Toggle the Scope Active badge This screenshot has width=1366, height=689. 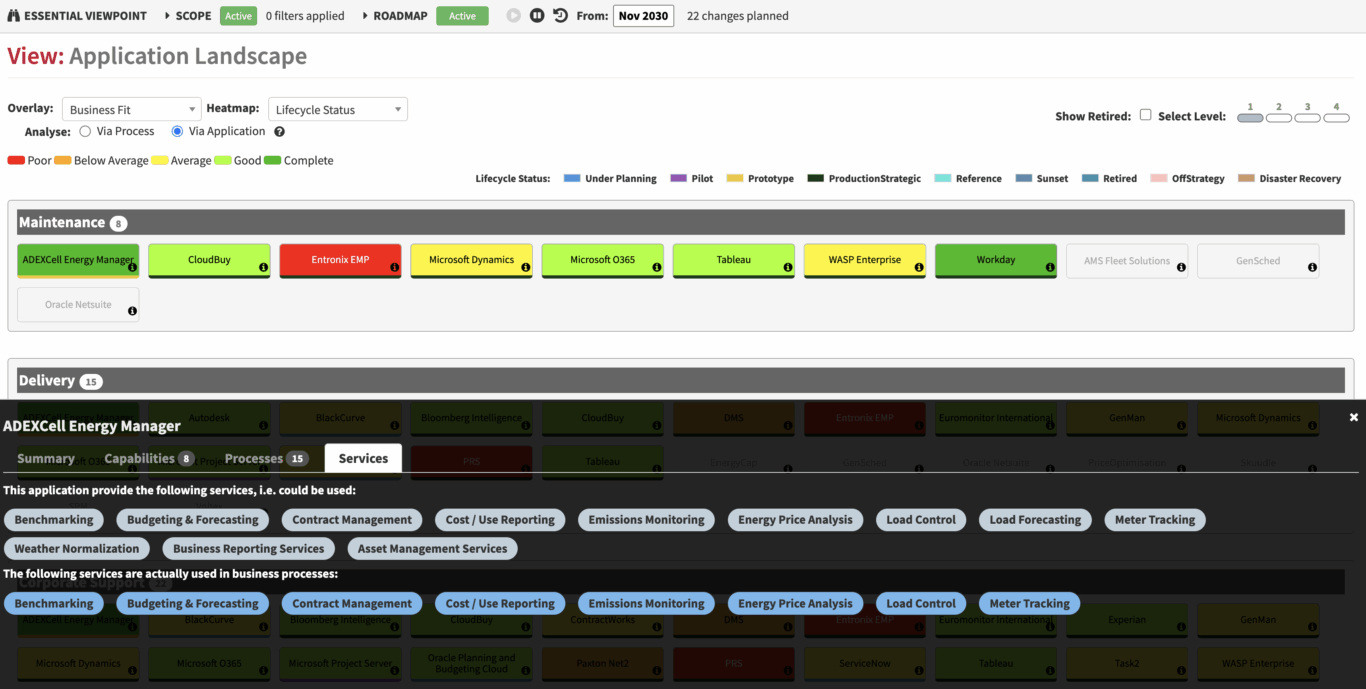click(238, 16)
